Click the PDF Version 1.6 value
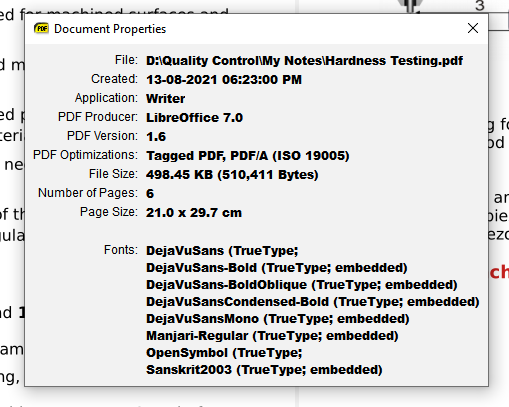 pyautogui.click(x=156, y=137)
